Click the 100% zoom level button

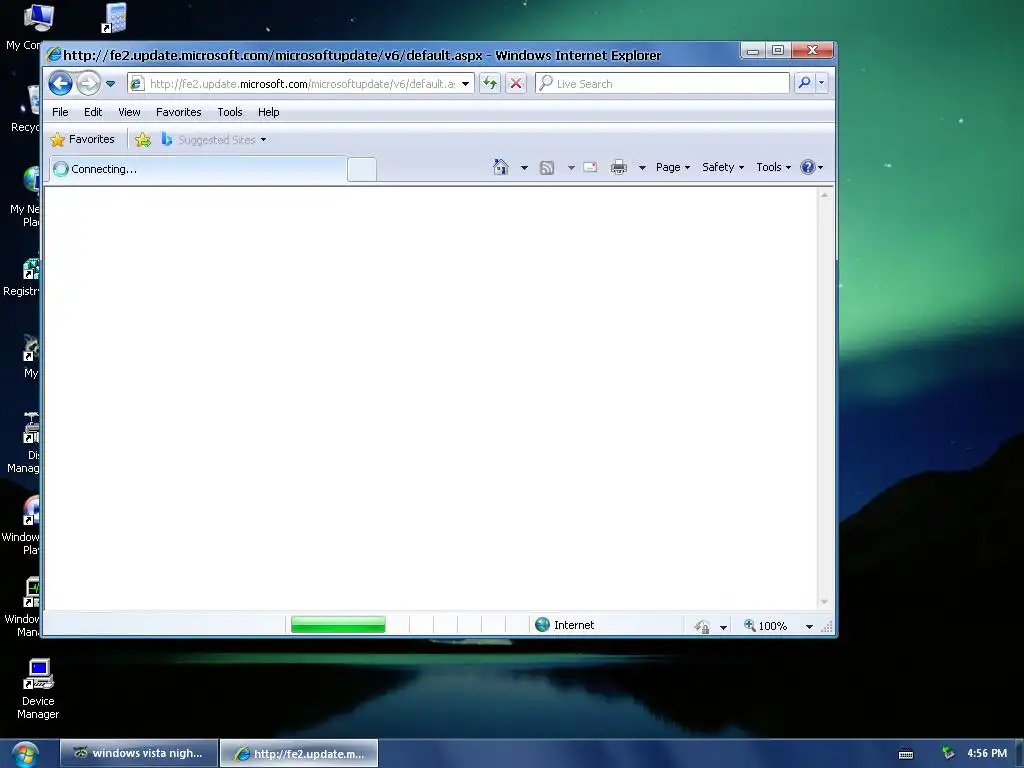(765, 626)
